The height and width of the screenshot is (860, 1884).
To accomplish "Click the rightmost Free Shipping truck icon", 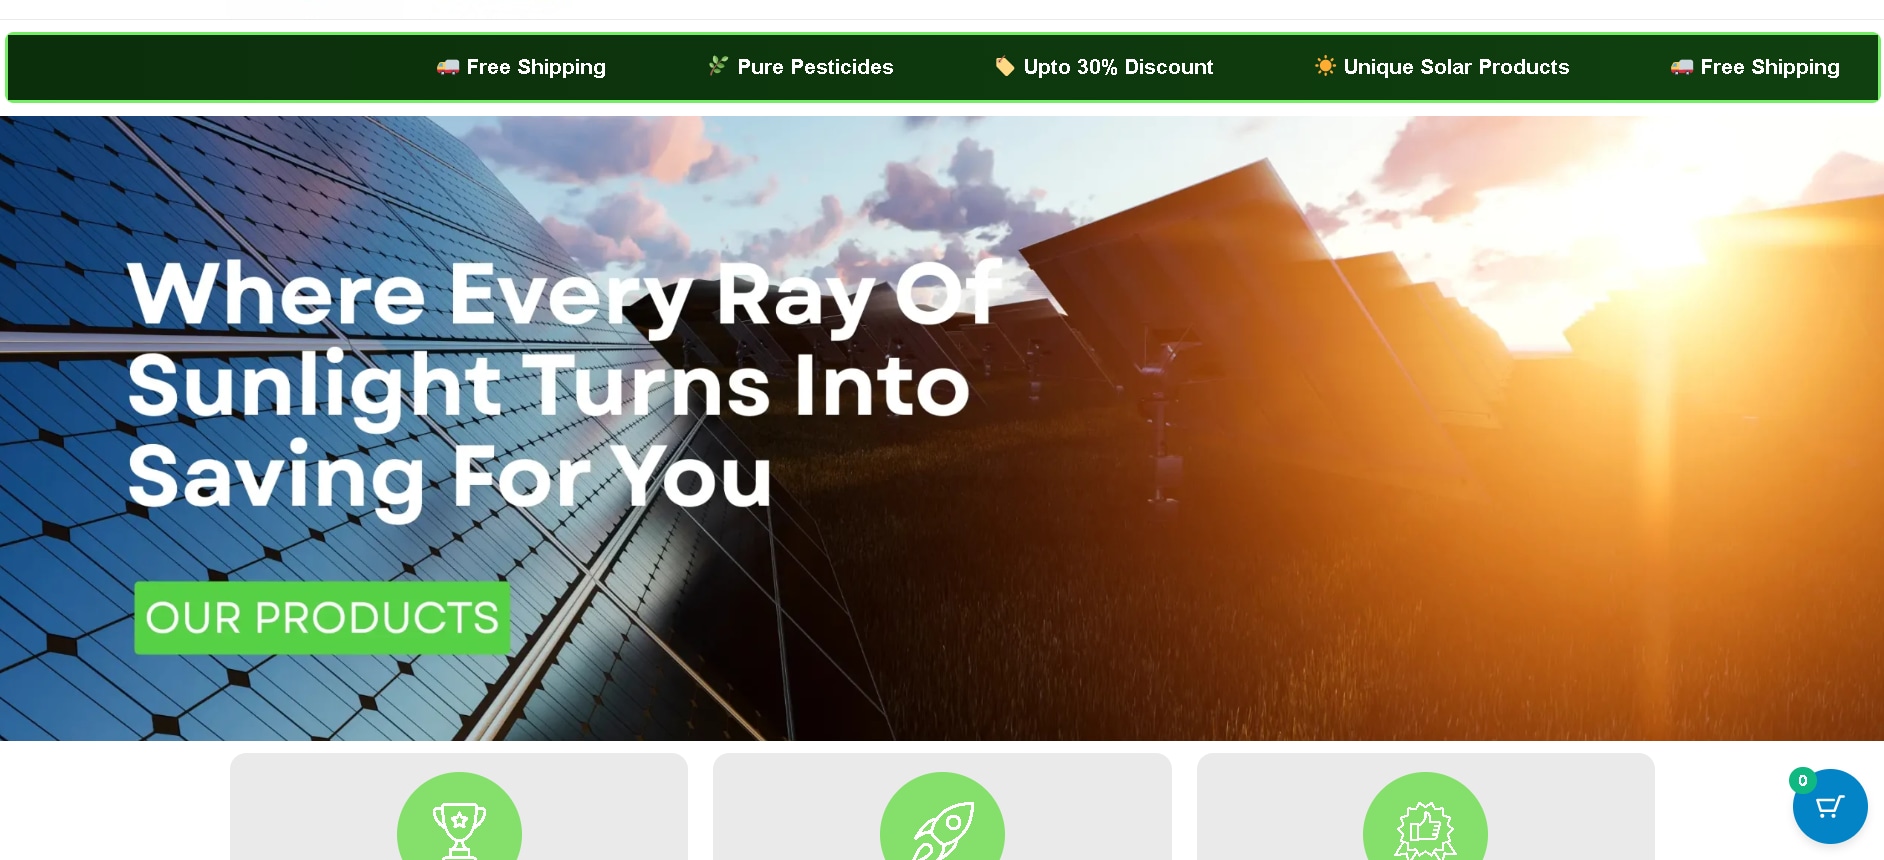I will click(x=1682, y=67).
